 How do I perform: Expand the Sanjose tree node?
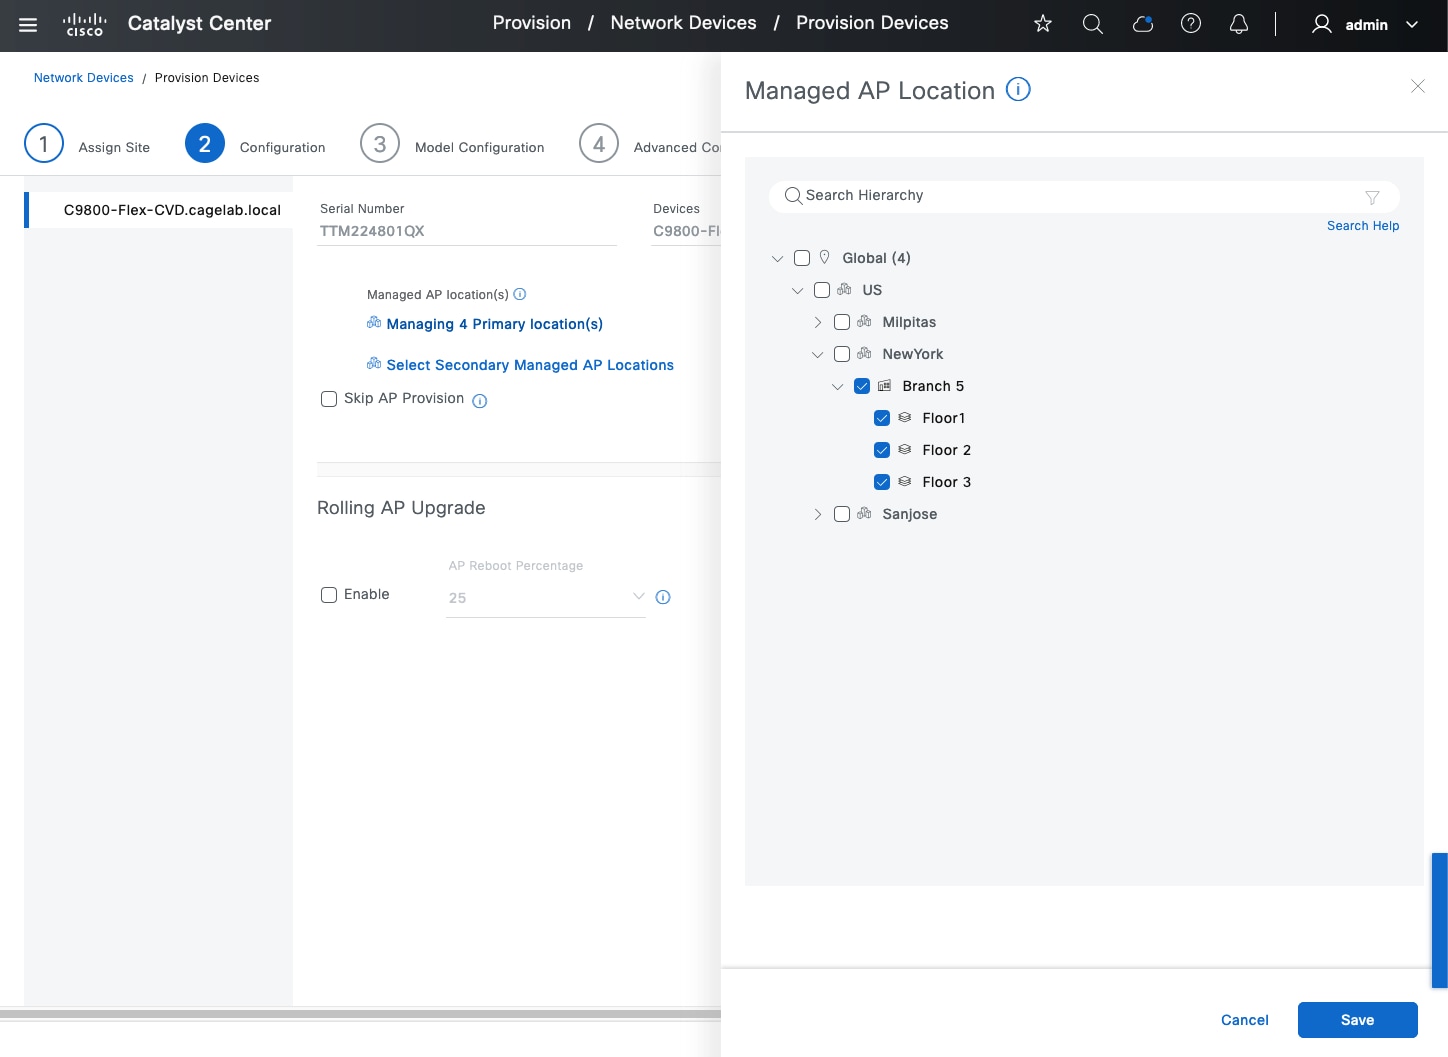(818, 514)
